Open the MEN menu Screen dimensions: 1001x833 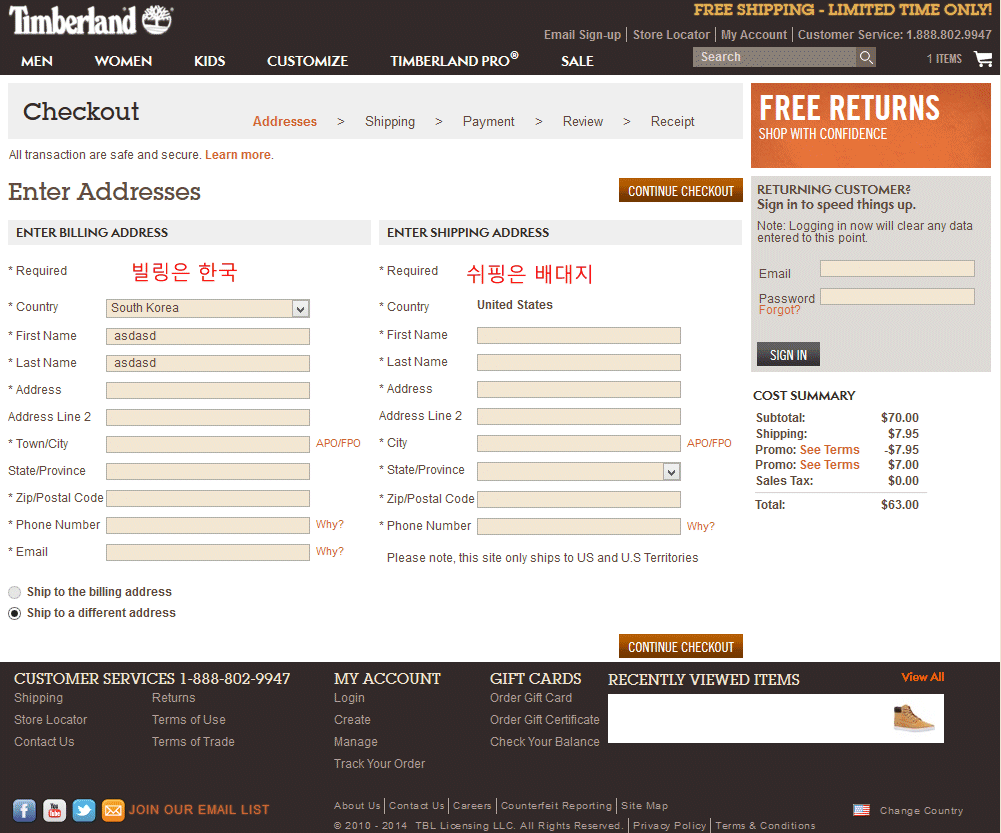pos(37,61)
